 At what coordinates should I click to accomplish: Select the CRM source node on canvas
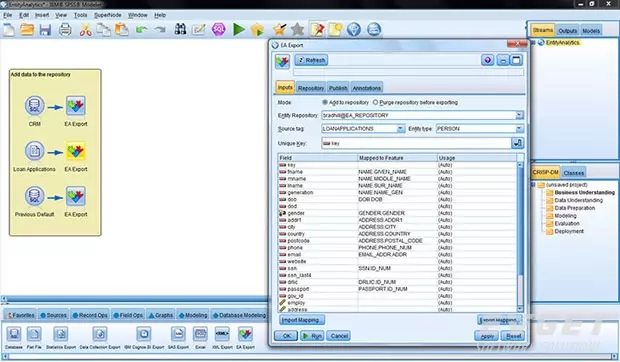point(35,106)
